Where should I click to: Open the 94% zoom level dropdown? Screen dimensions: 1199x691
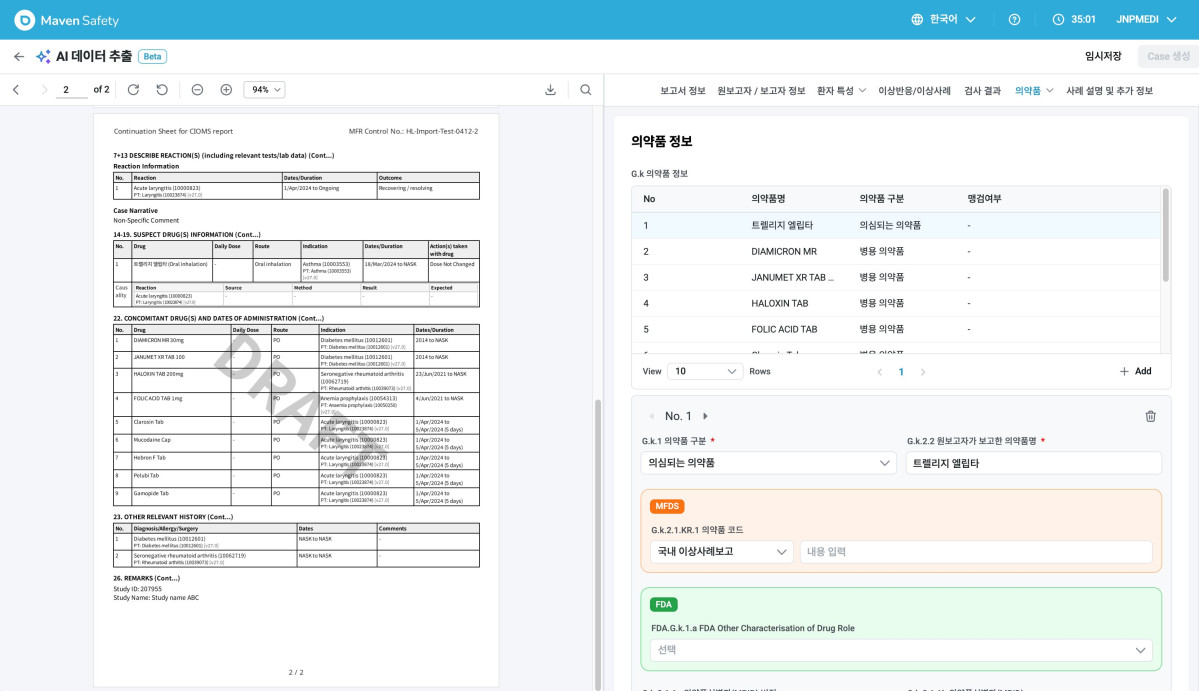pos(264,89)
